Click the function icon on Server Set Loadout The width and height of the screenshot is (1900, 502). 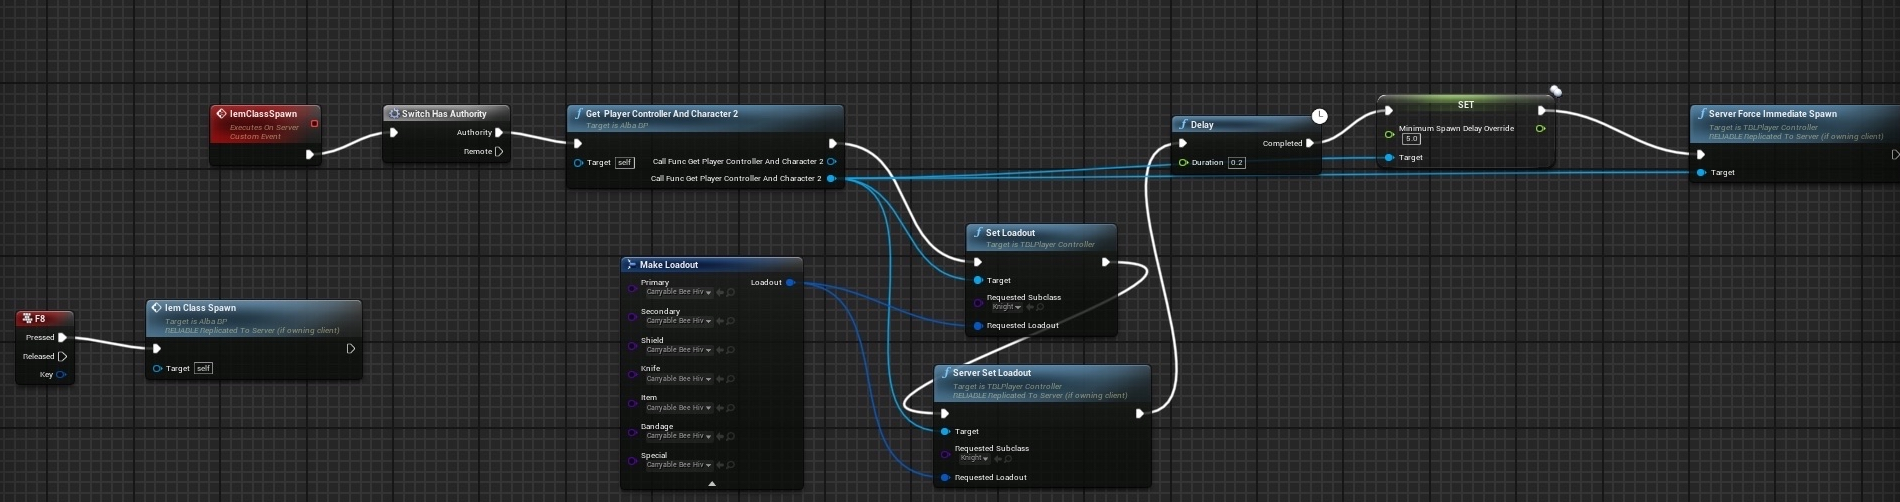945,373
